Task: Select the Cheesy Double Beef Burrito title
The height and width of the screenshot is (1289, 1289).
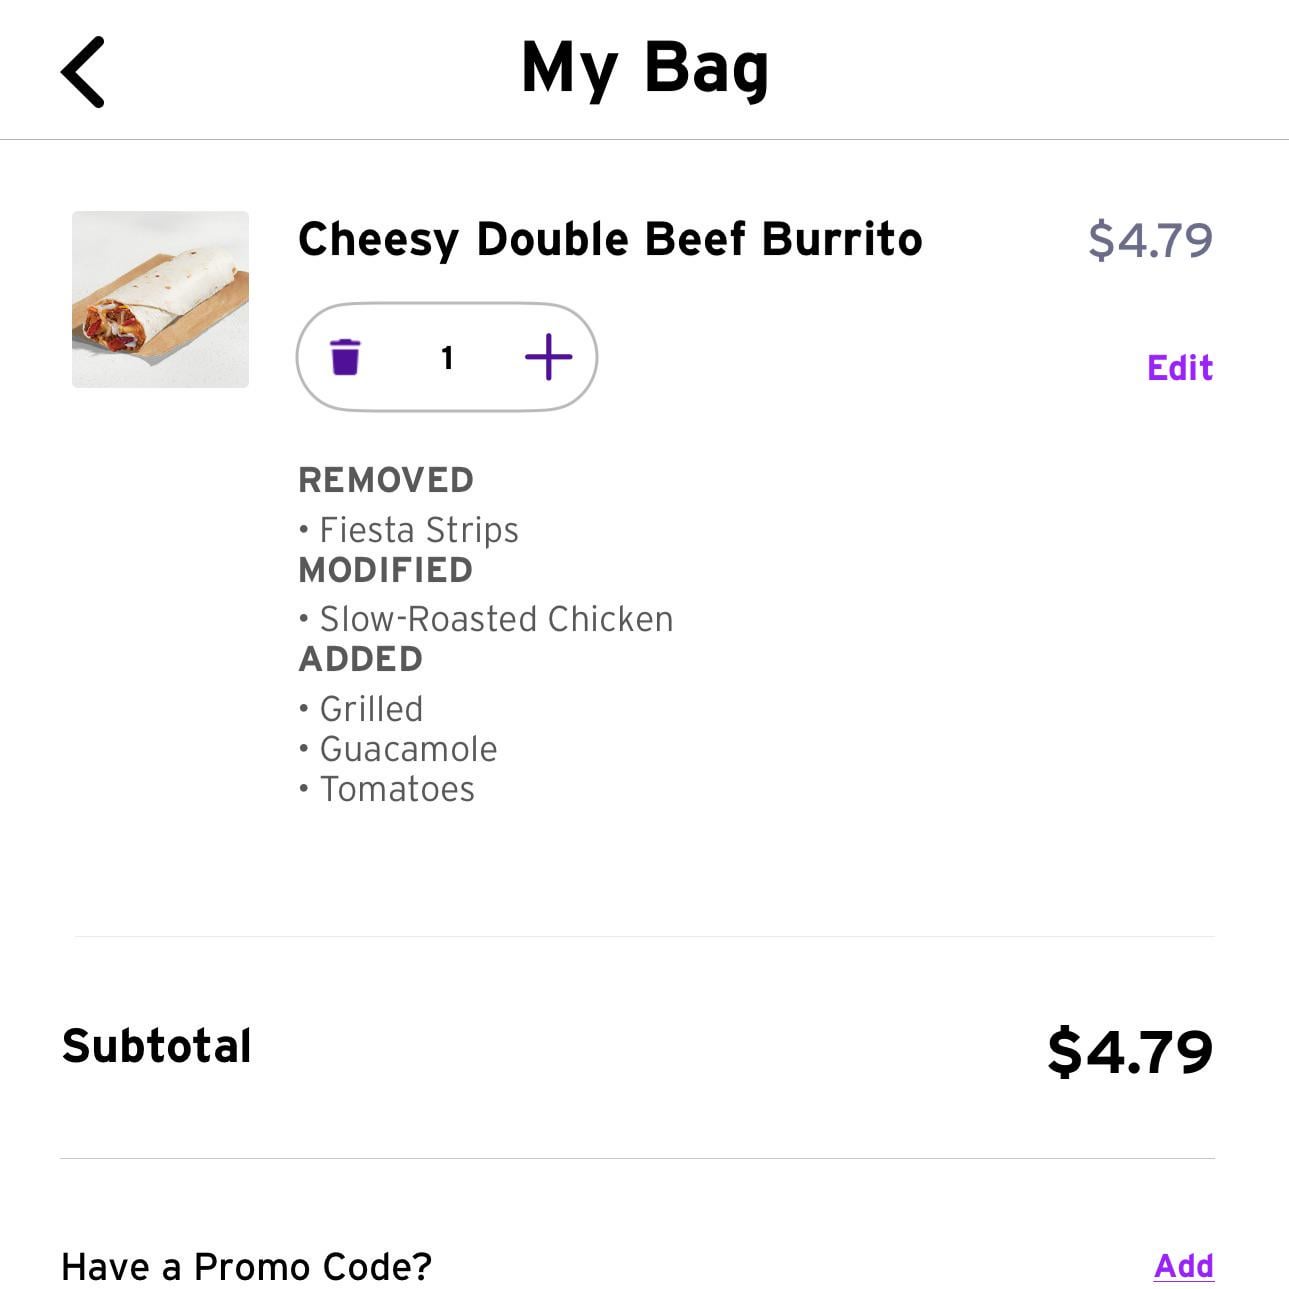Action: pos(610,240)
